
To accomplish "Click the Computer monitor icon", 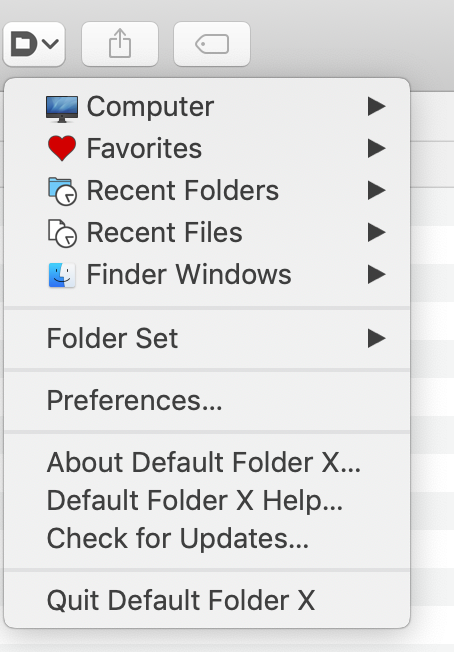I will coord(62,109).
